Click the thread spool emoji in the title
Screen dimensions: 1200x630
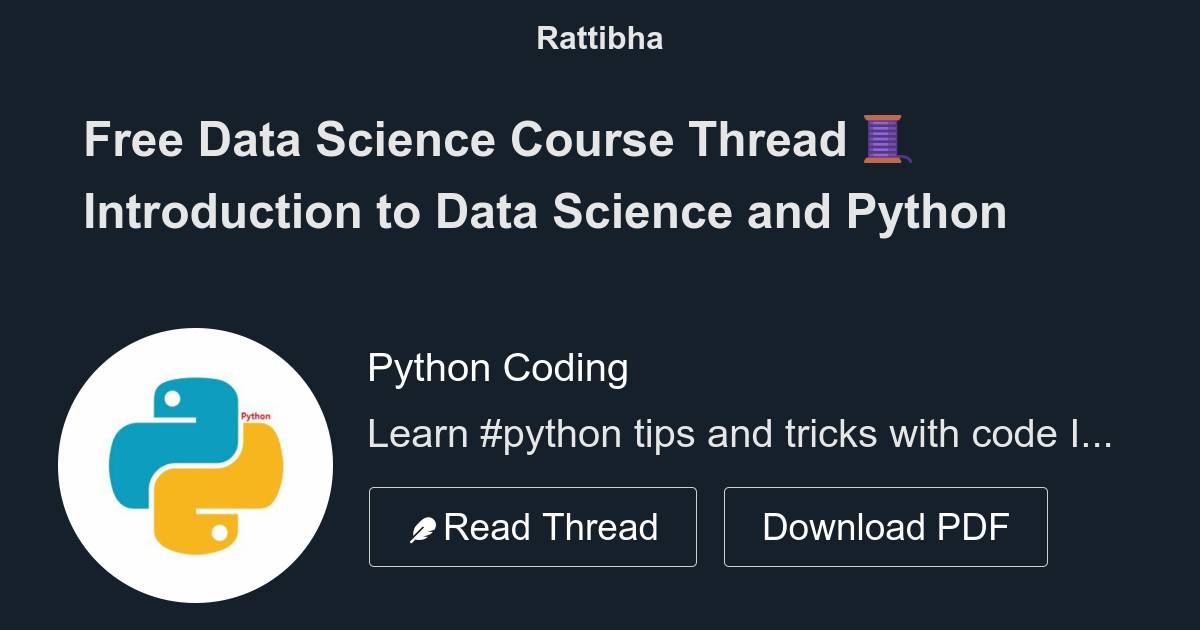884,140
